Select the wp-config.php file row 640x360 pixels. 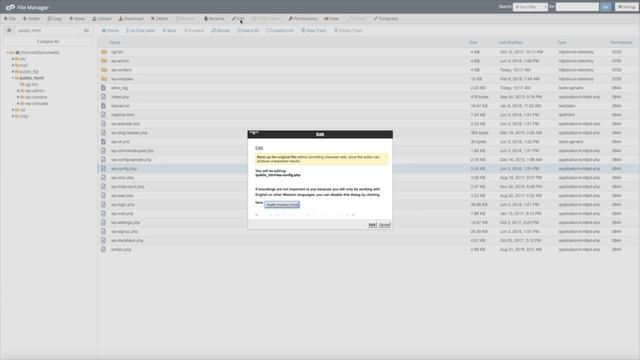pos(369,169)
